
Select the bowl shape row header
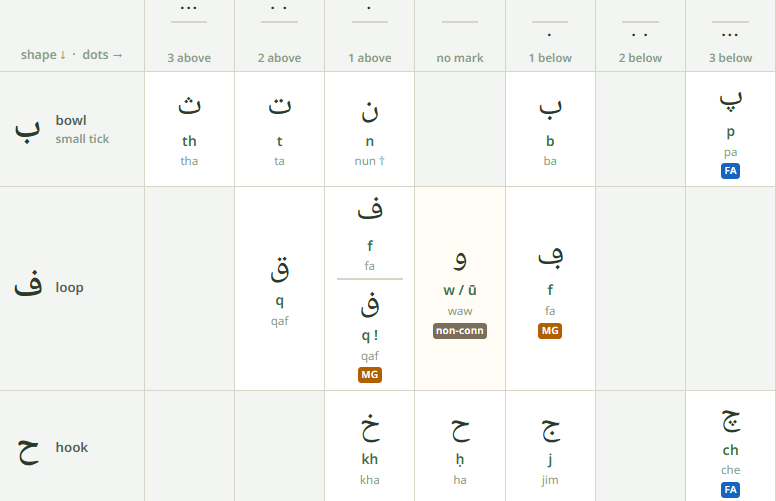[x=72, y=129]
